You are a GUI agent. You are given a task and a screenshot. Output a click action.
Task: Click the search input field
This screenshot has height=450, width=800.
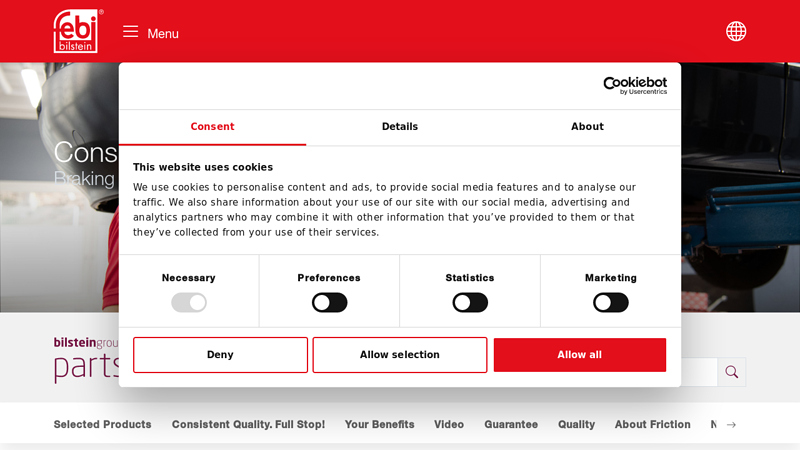tap(698, 372)
